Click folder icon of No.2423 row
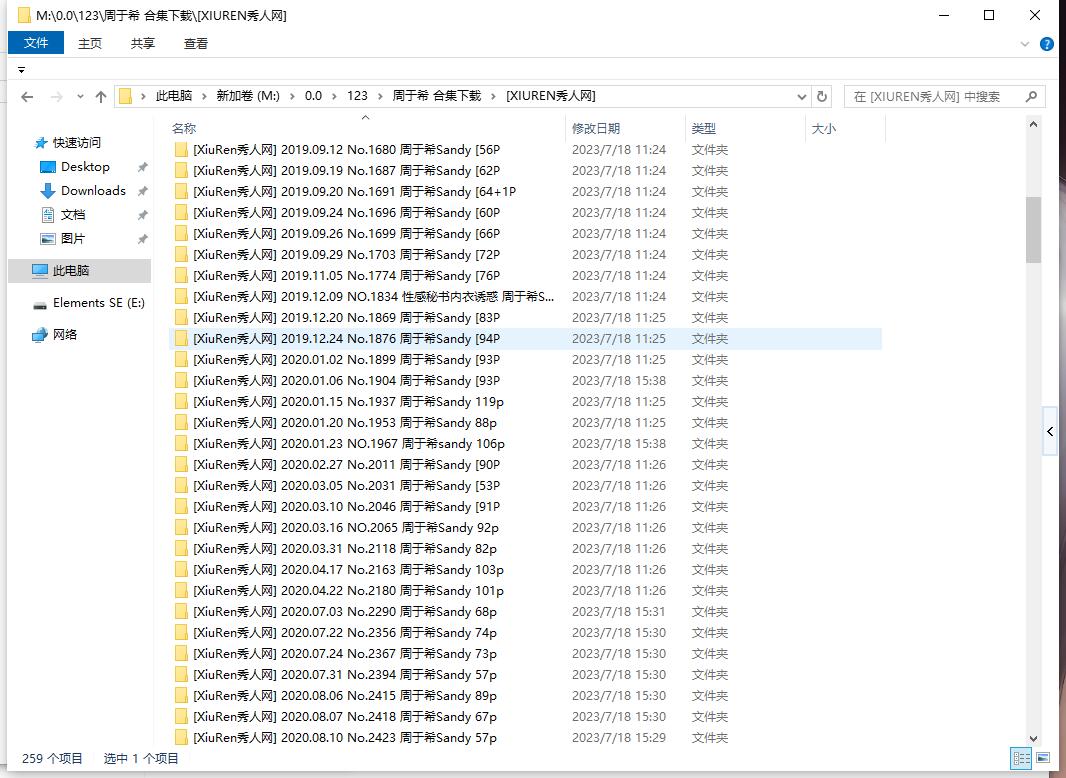Image resolution: width=1066 pixels, height=778 pixels. (182, 738)
